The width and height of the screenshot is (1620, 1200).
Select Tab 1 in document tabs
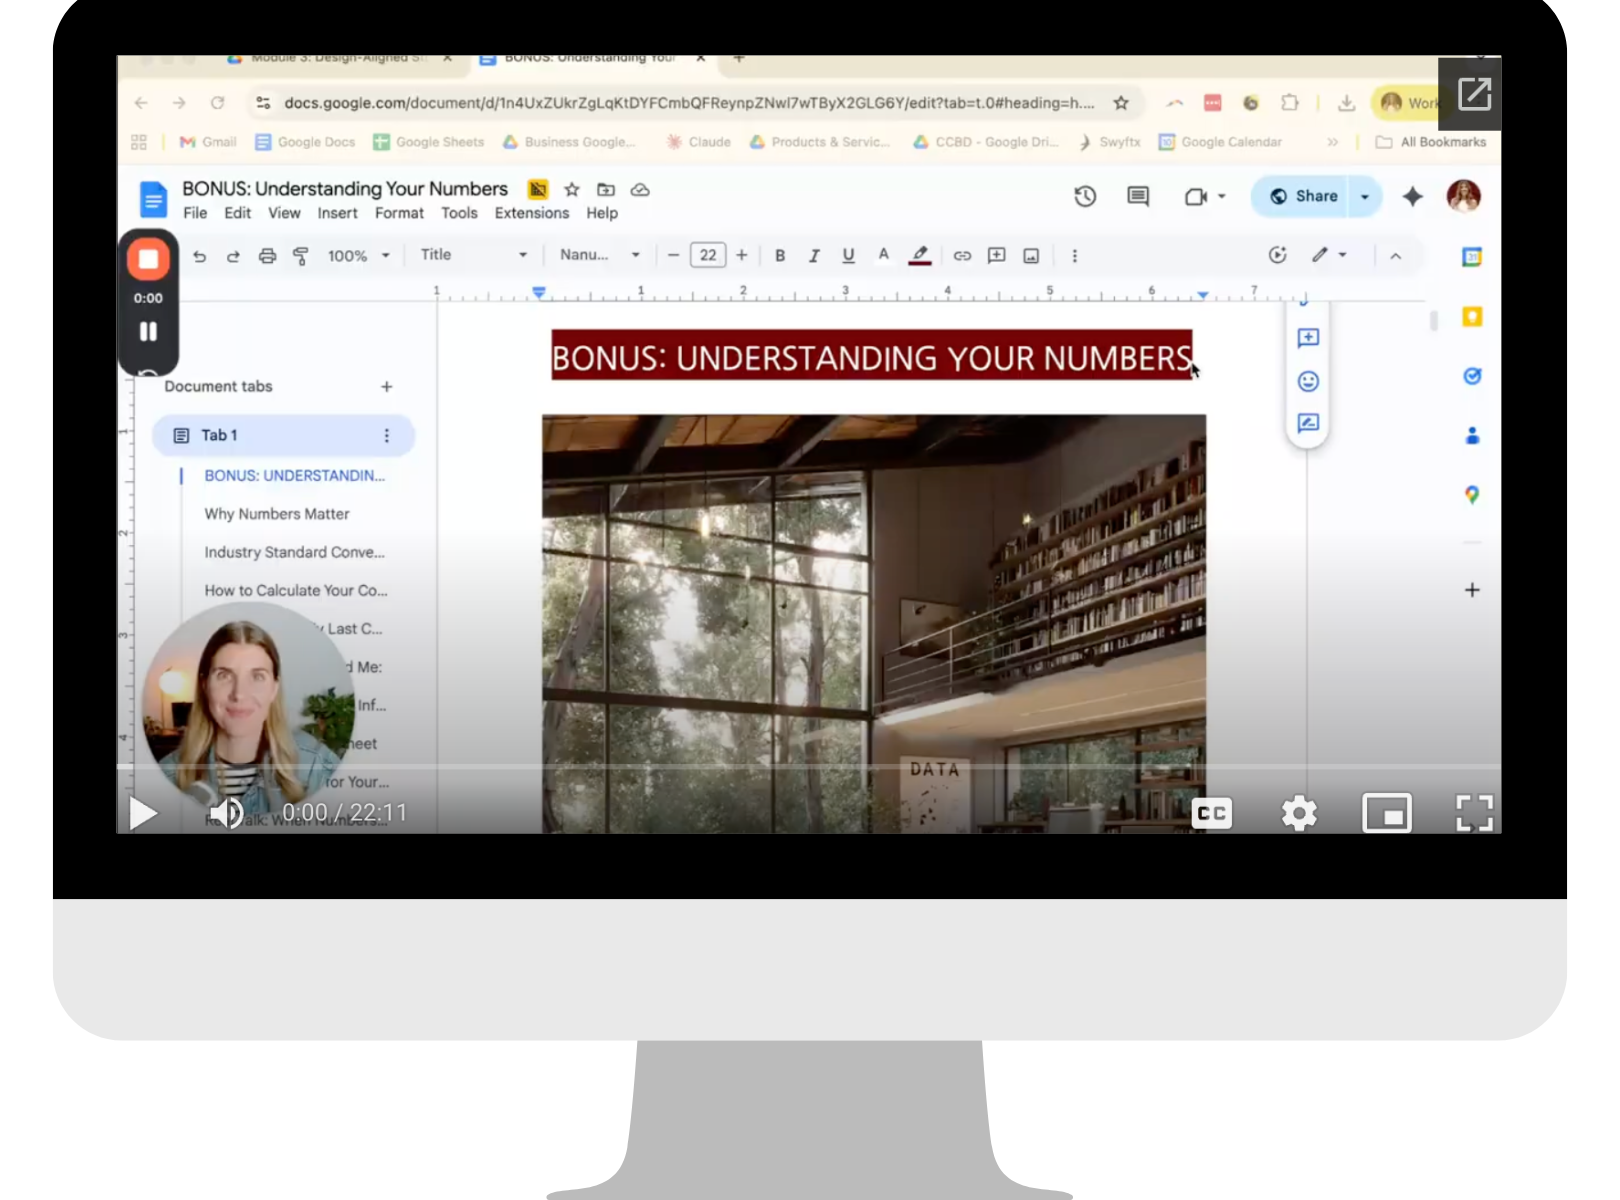(x=283, y=435)
